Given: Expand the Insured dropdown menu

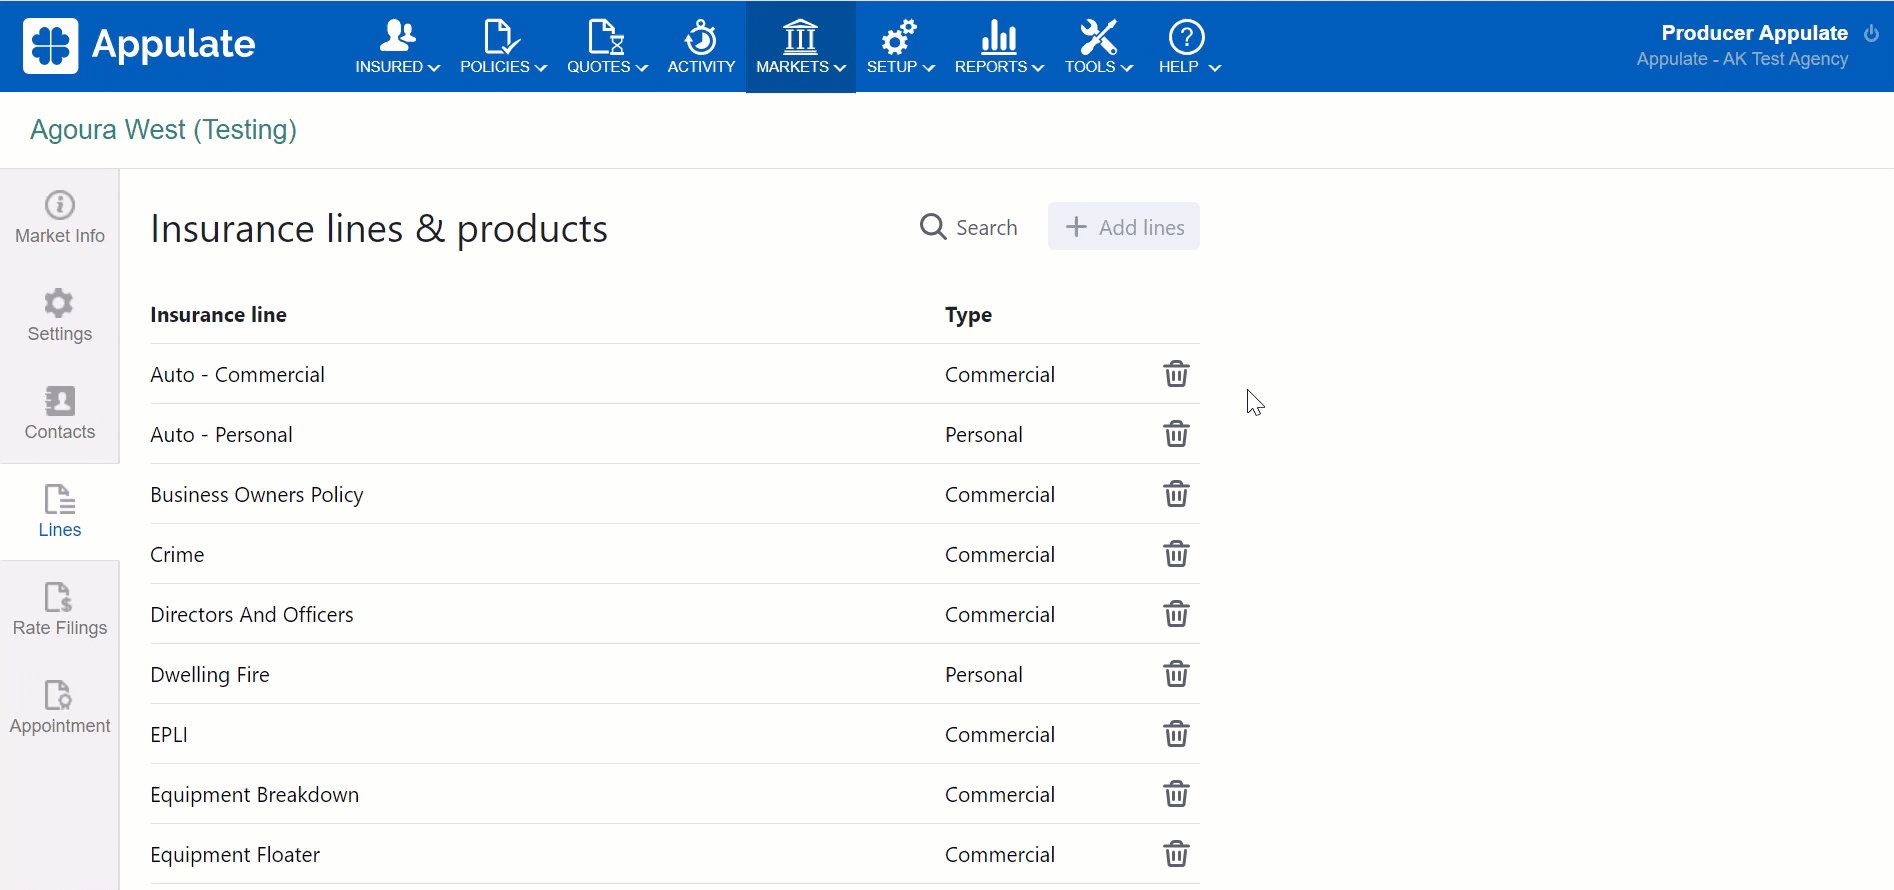Looking at the screenshot, I should [x=397, y=47].
